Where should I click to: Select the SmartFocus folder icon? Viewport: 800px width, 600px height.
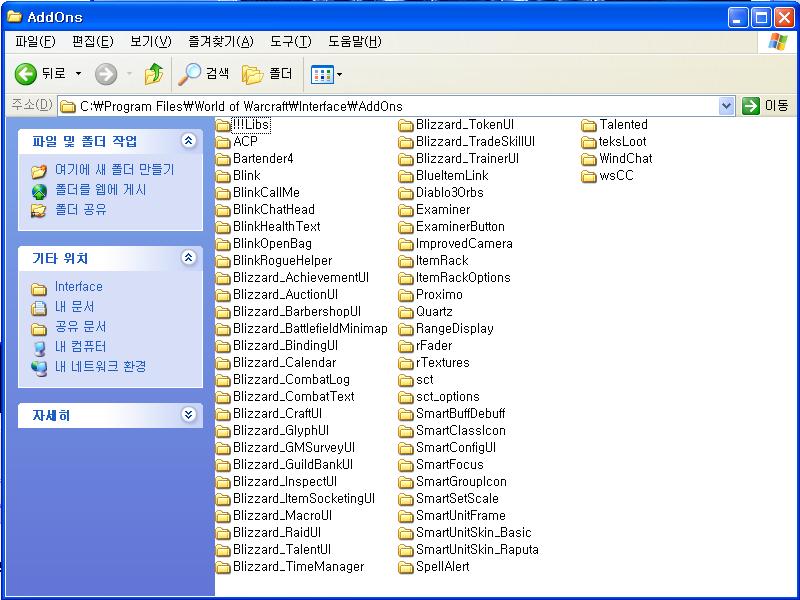click(x=406, y=465)
